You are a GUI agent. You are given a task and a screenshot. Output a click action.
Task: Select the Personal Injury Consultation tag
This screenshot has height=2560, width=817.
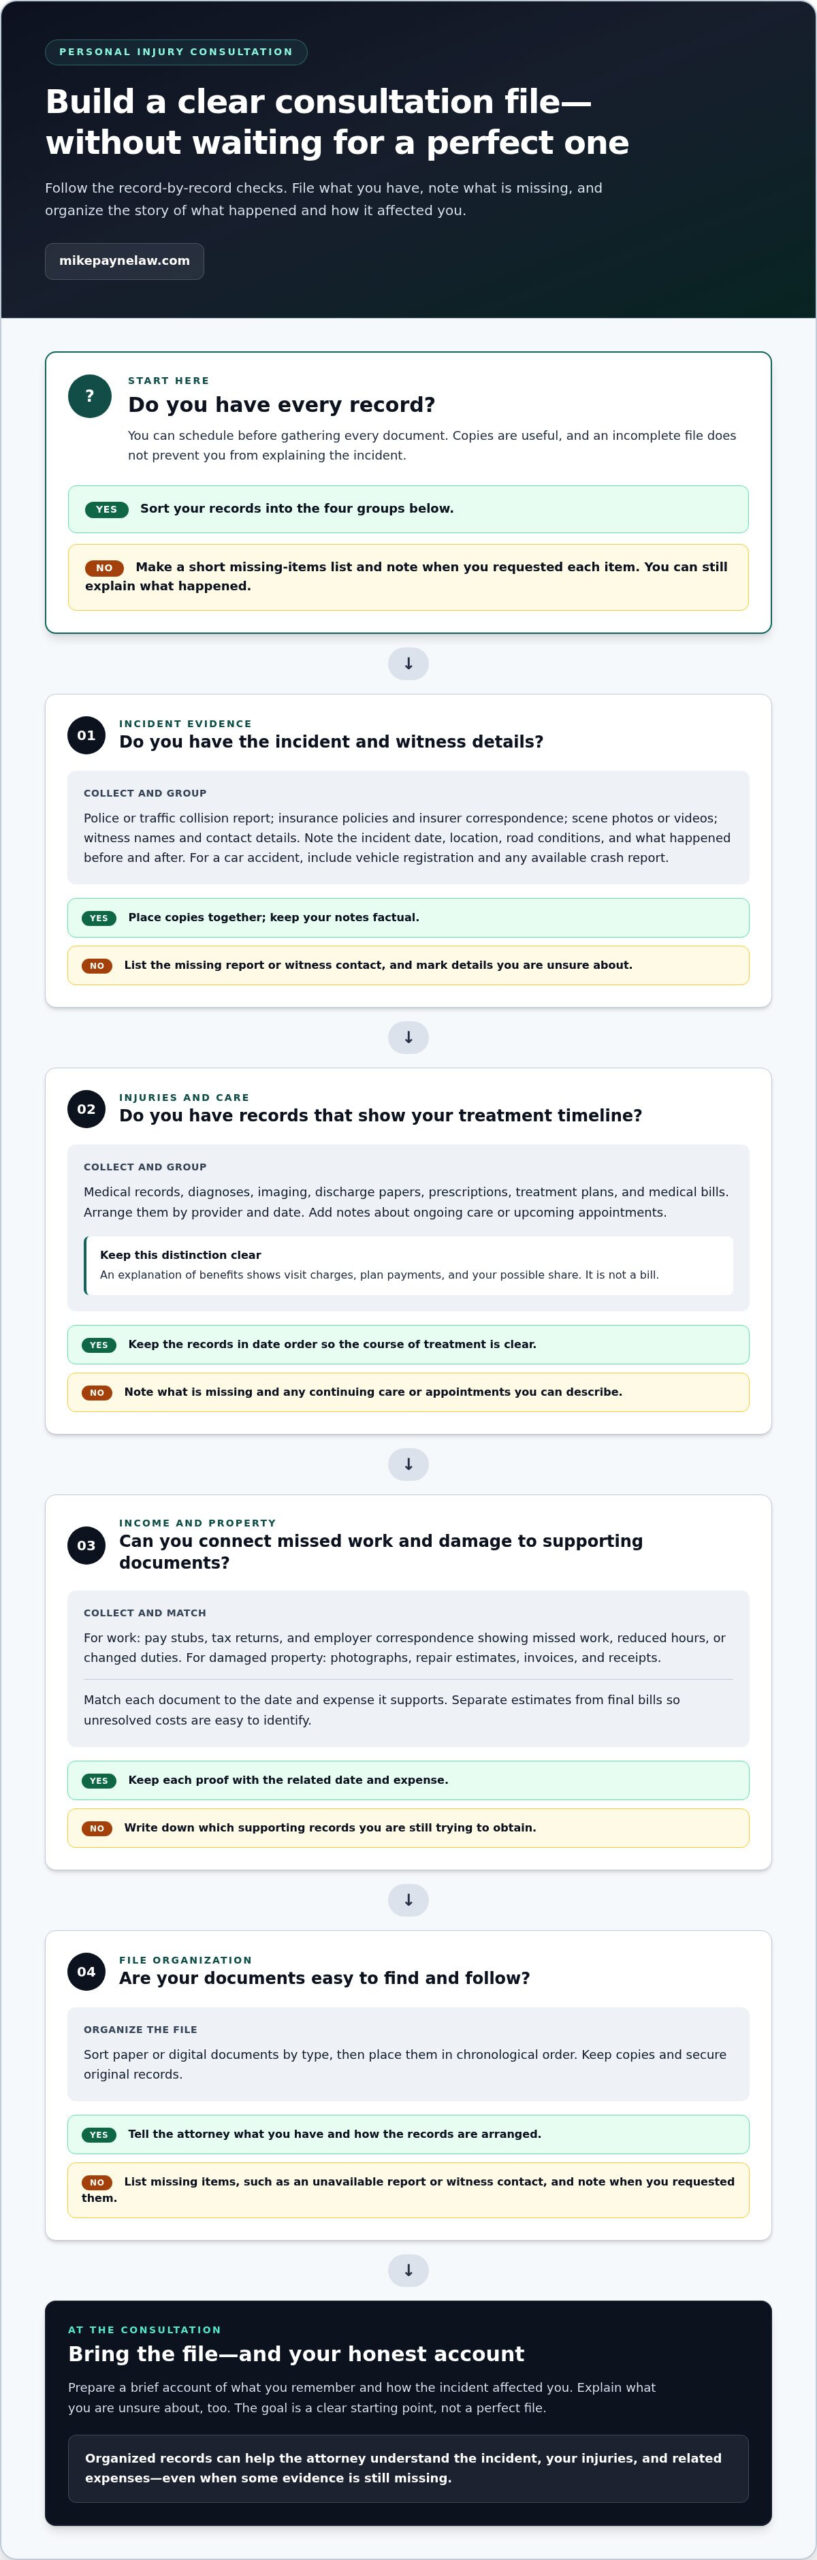176,52
